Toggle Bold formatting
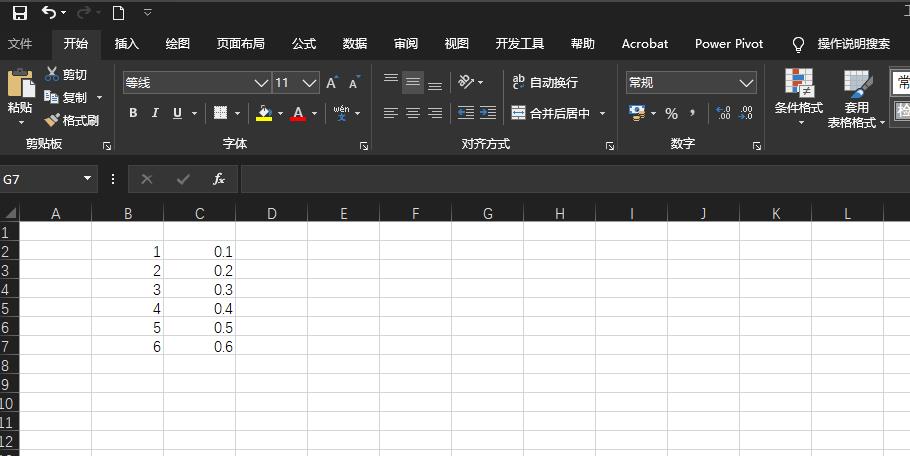 click(x=133, y=113)
